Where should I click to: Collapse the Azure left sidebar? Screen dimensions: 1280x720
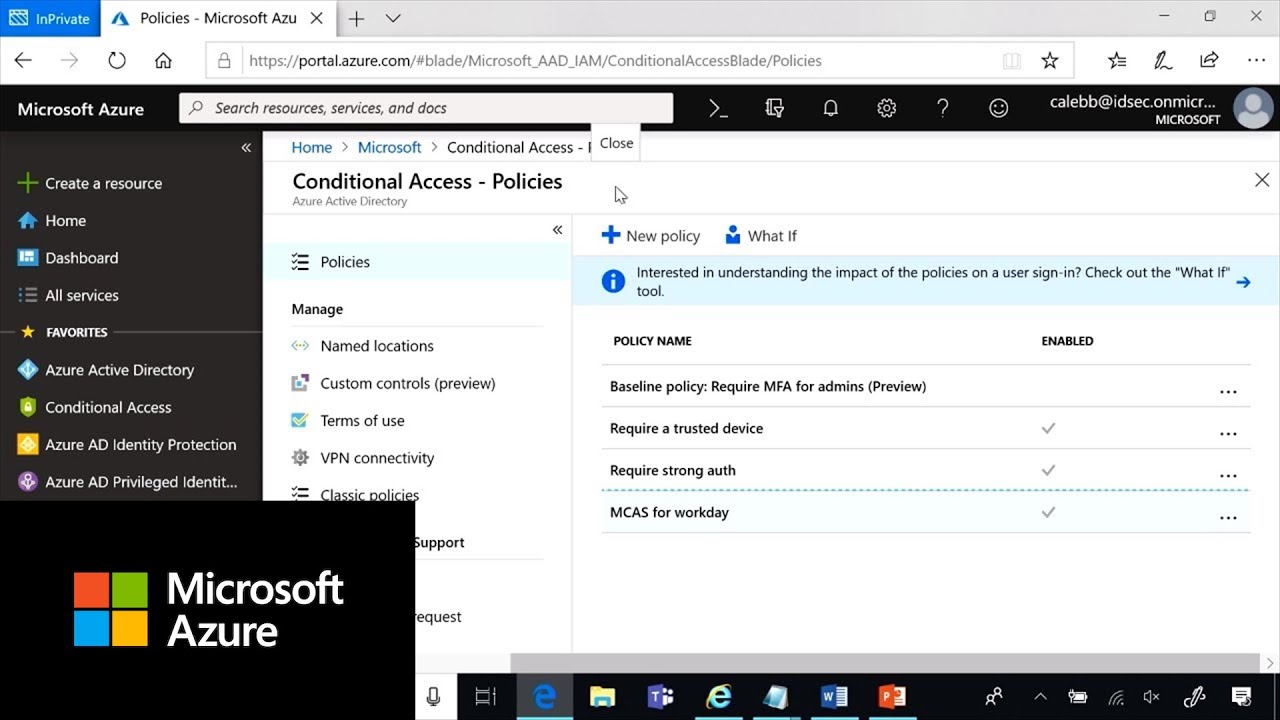(246, 148)
